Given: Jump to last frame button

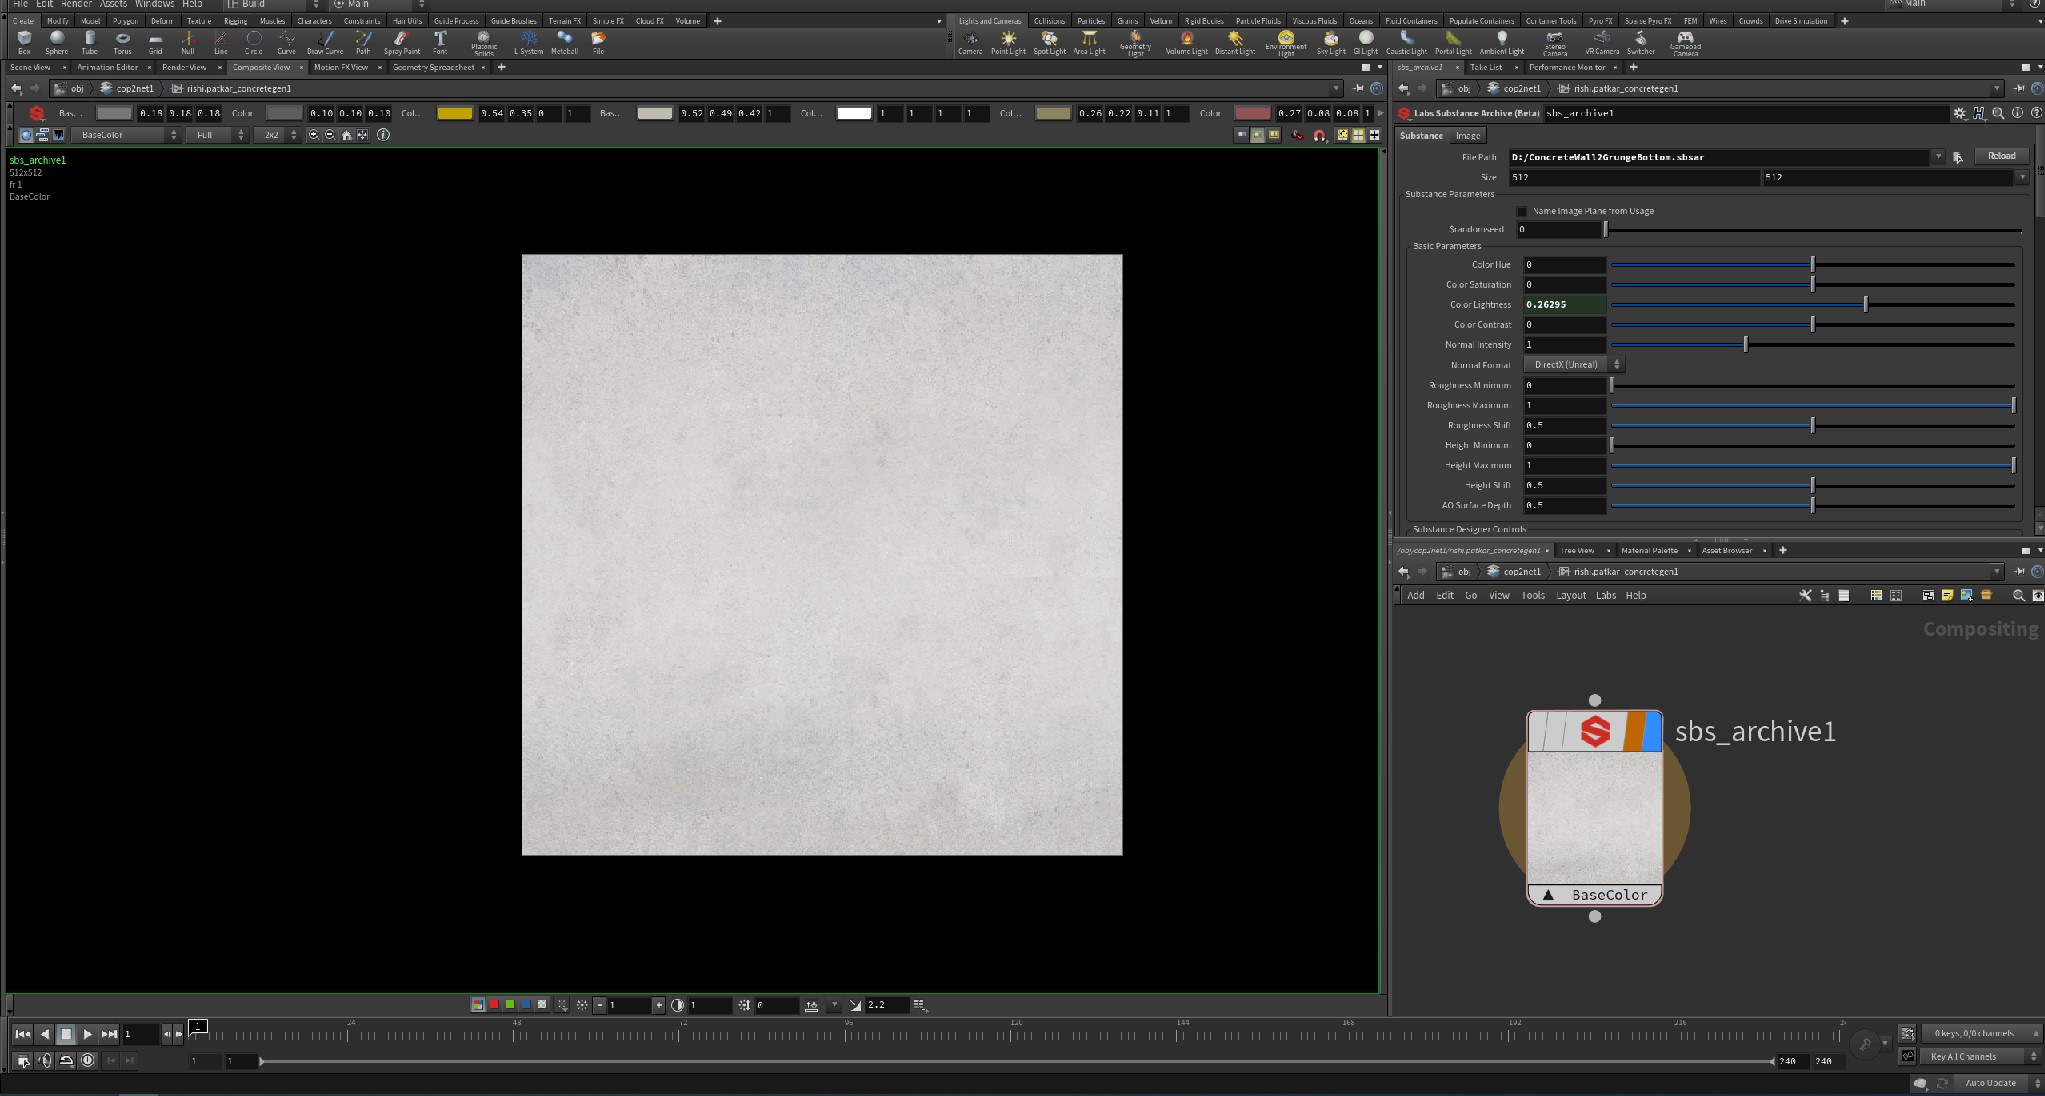Looking at the screenshot, I should coord(110,1034).
